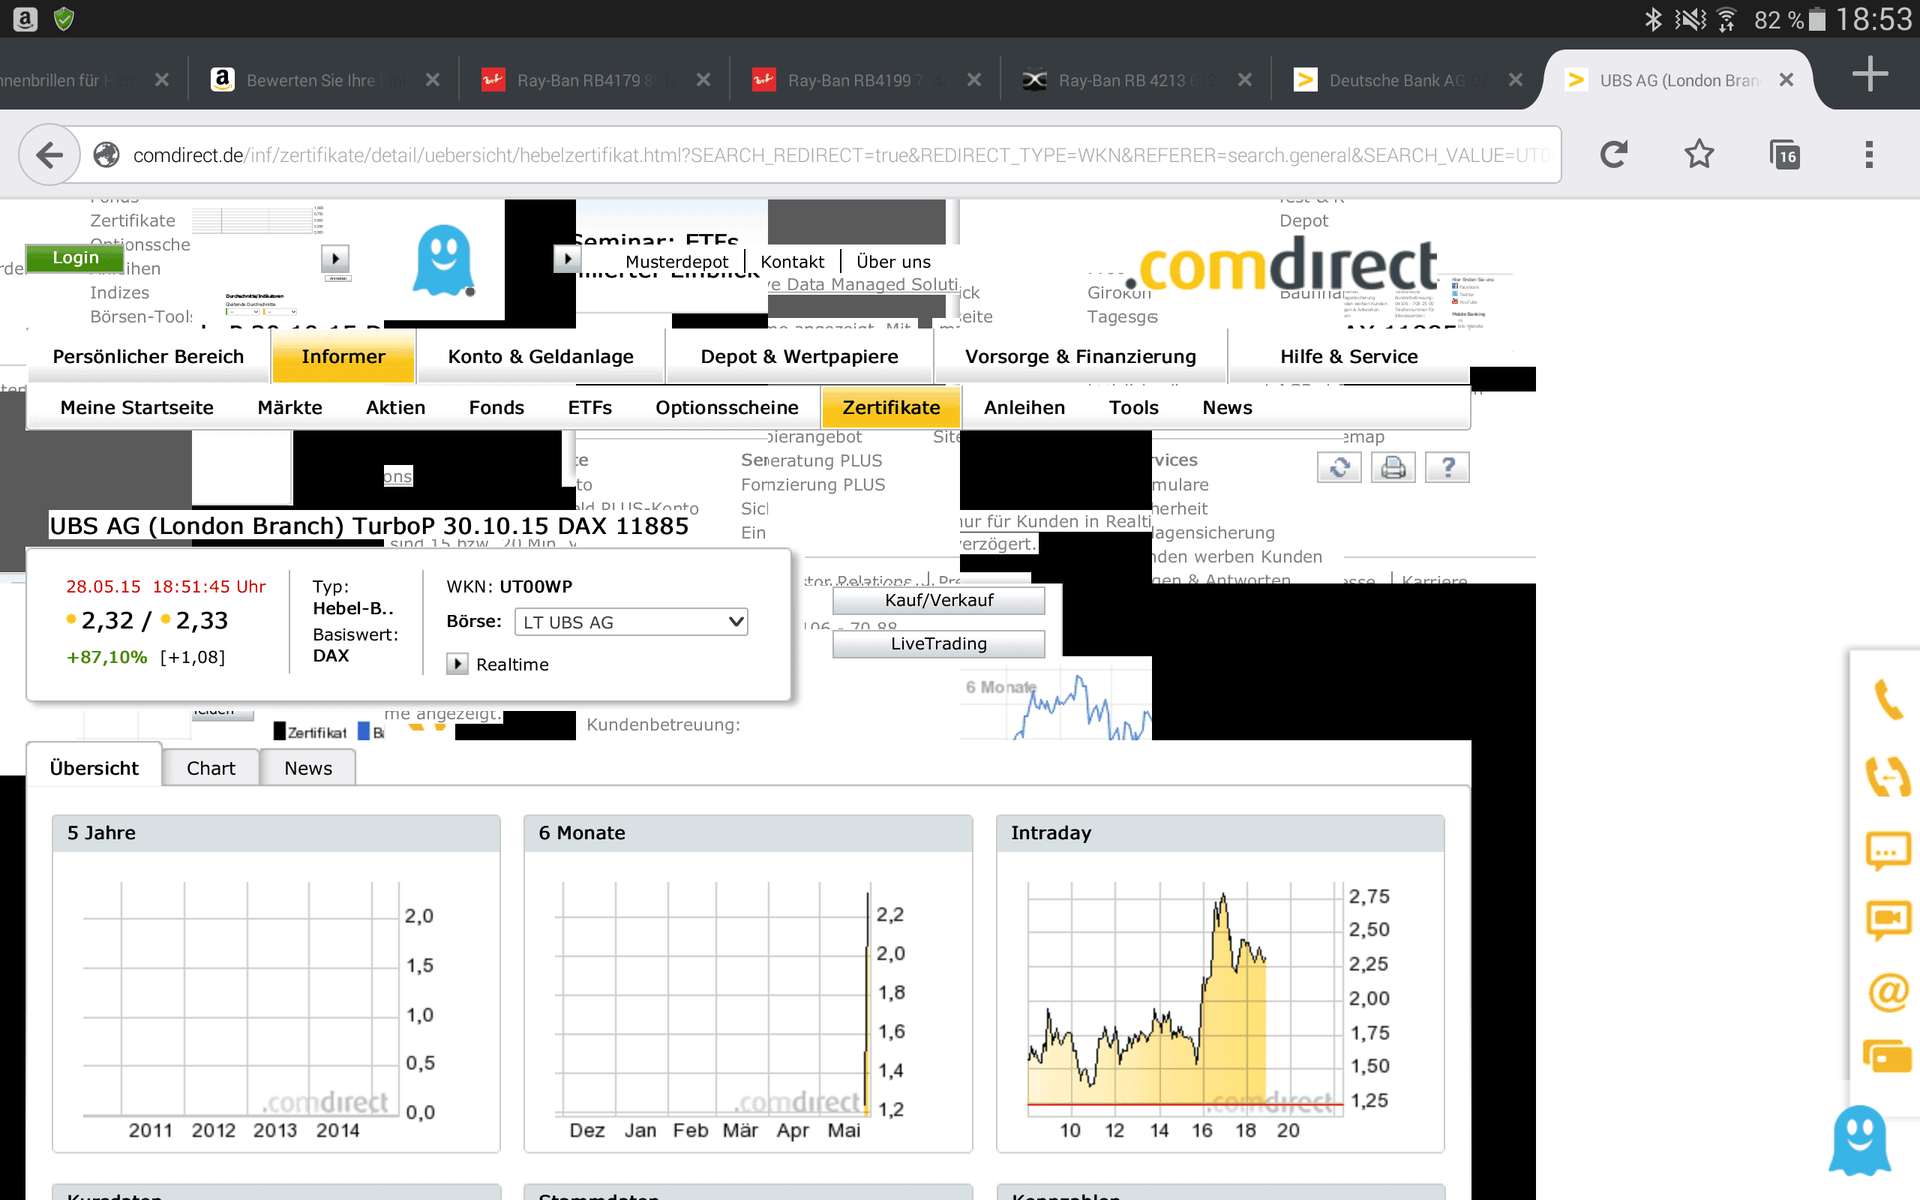Open the News item in the submenu bar
Viewport: 1920px width, 1200px height.
point(1227,408)
